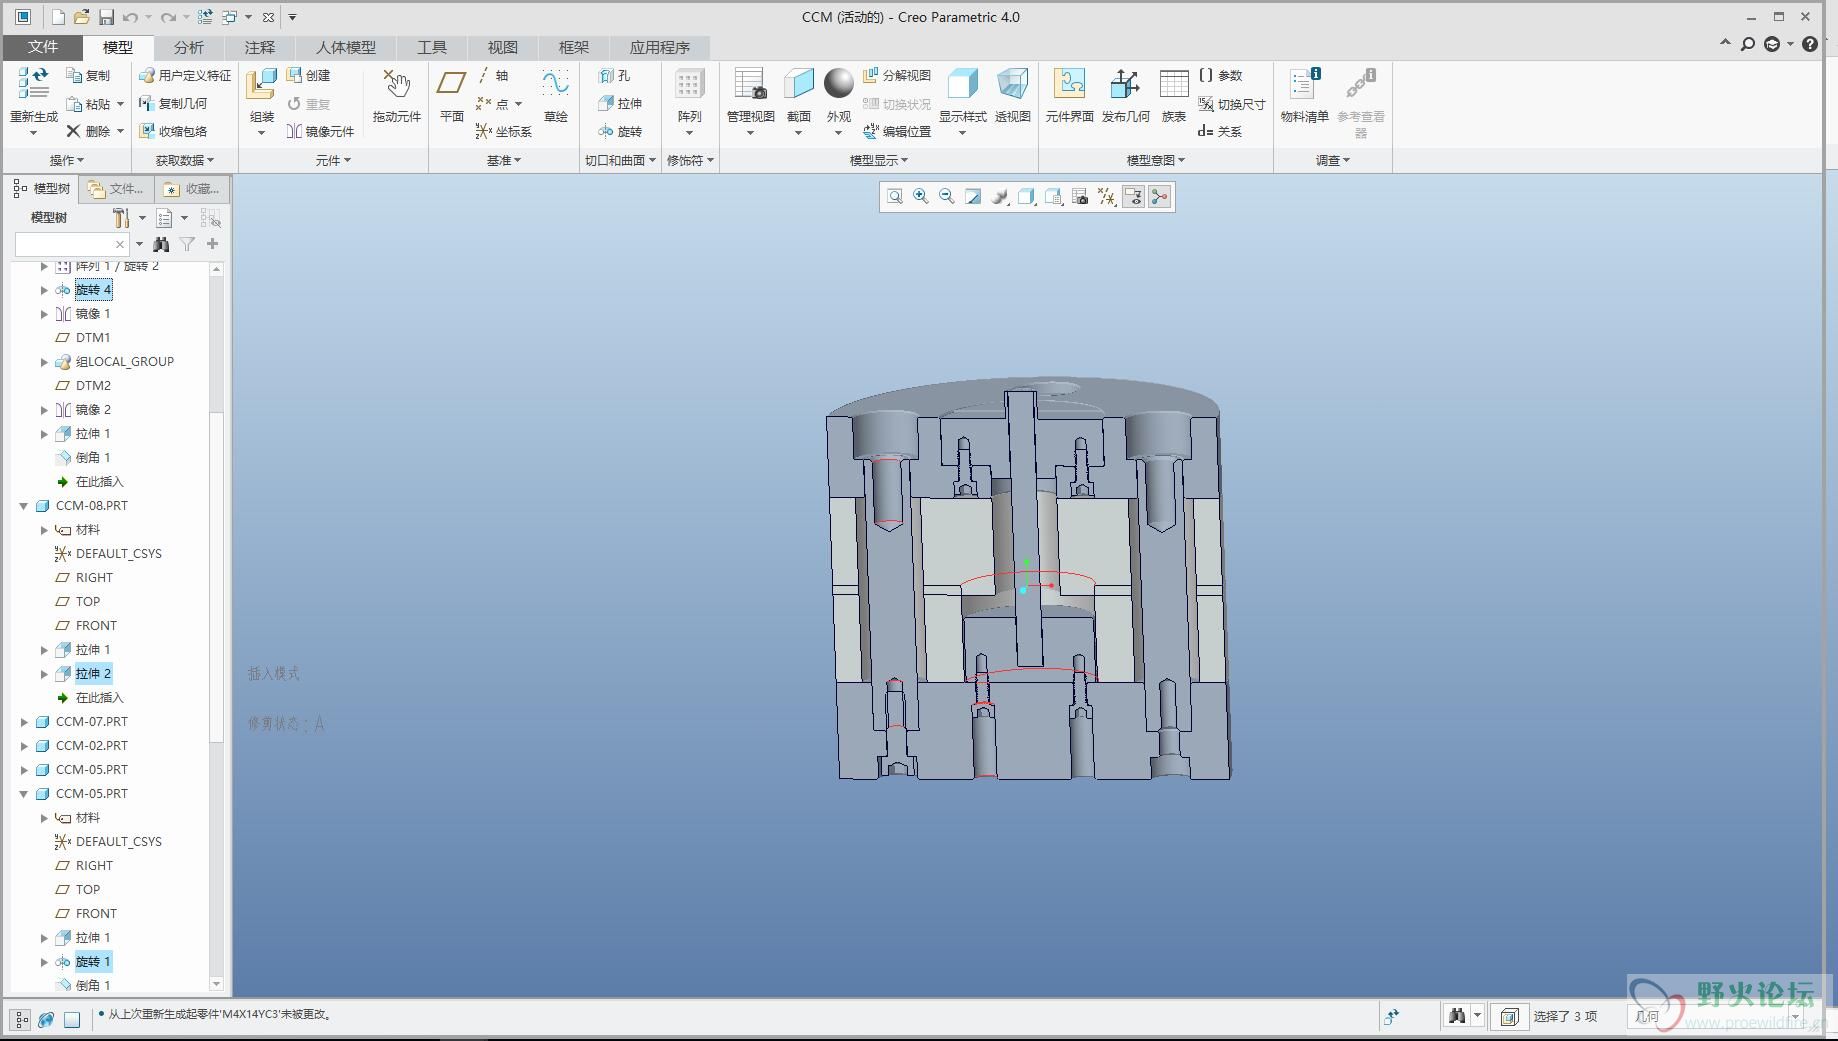Expand the CCM-02.PRT tree node
This screenshot has height=1041, width=1838.
tap(24, 746)
